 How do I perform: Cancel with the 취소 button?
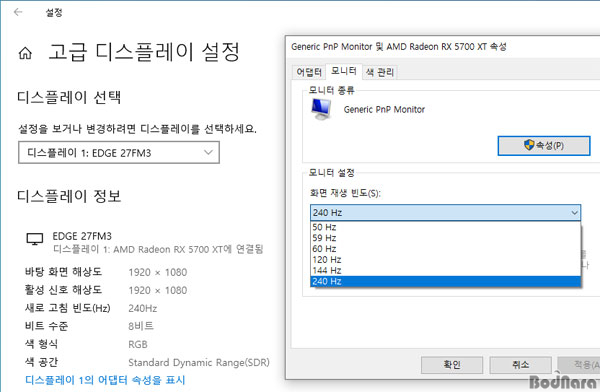coord(520,364)
